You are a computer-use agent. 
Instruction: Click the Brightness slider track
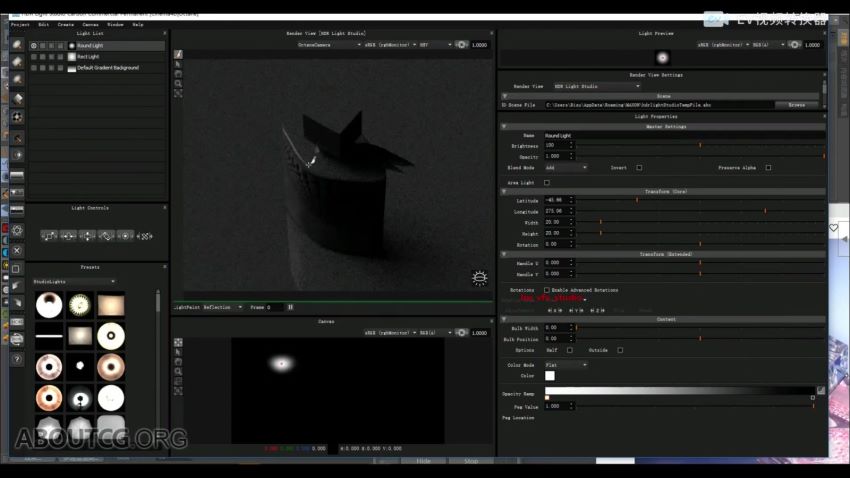(700, 146)
